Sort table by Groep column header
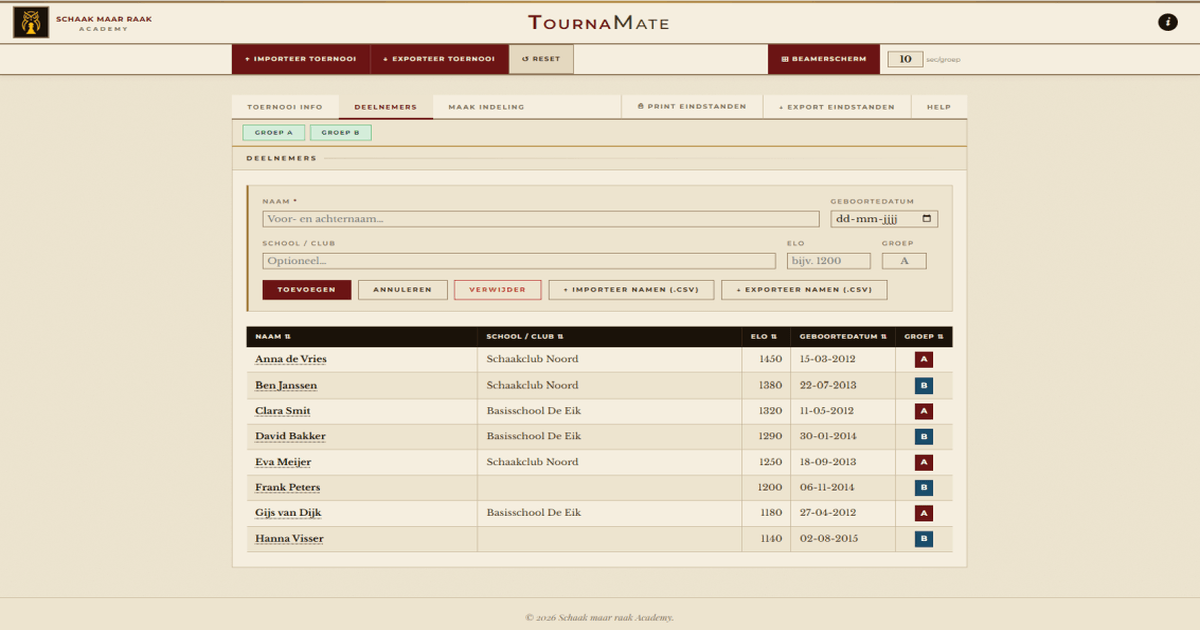 tap(924, 337)
